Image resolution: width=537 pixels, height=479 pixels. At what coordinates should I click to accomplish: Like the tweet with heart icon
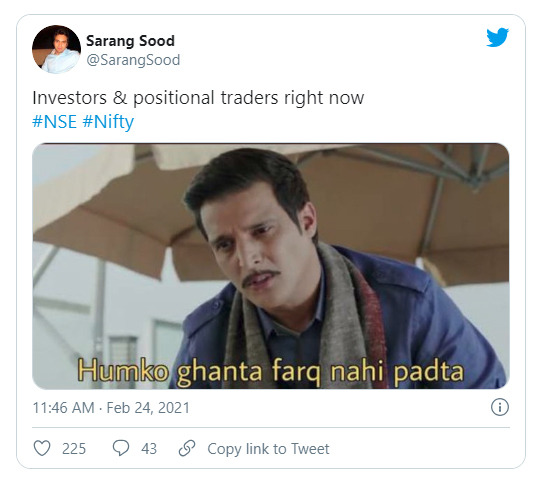42,448
